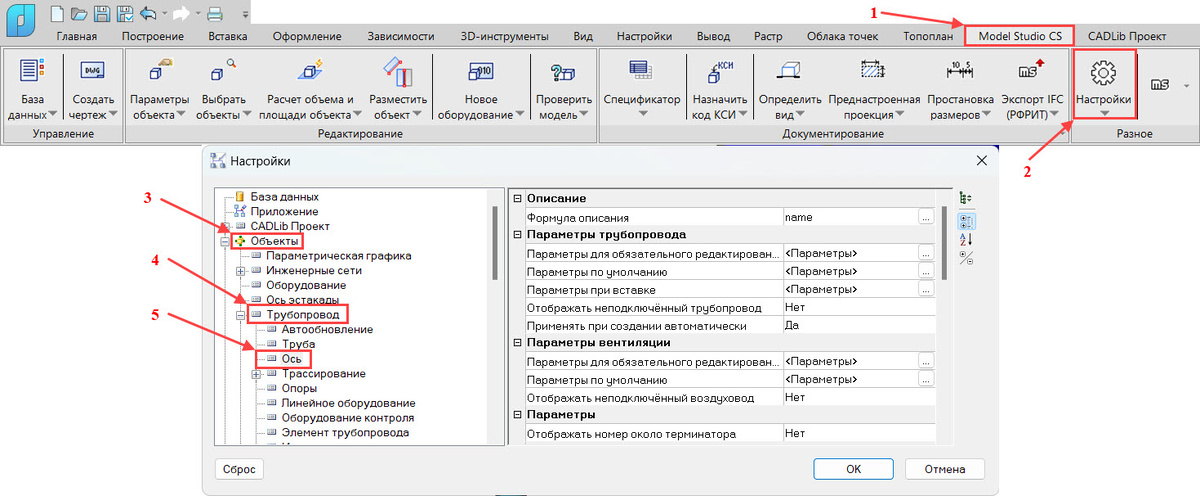Expand the Трассирование tree node
Image resolution: width=1200 pixels, height=496 pixels.
pyautogui.click(x=256, y=374)
